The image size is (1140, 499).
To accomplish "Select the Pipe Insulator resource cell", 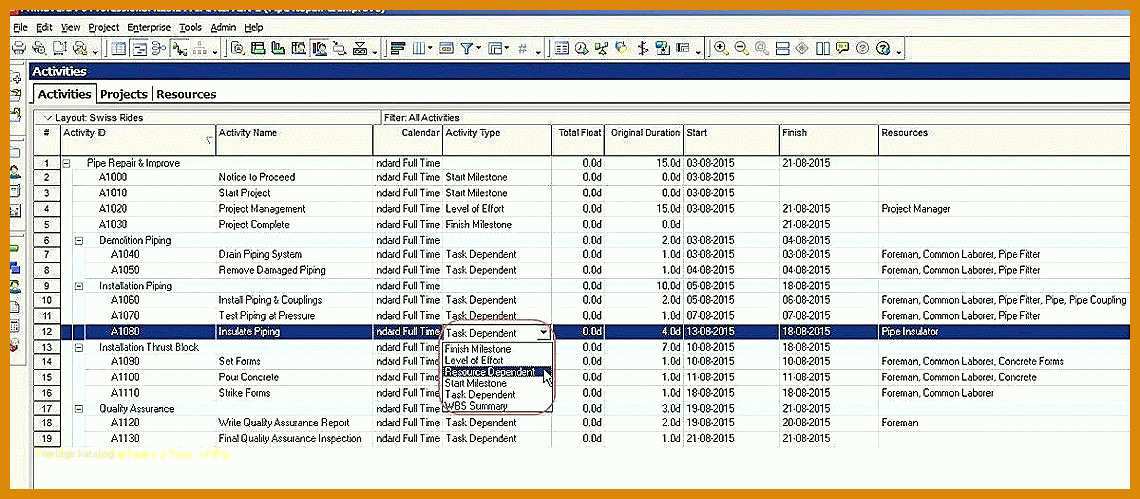I will pos(910,332).
